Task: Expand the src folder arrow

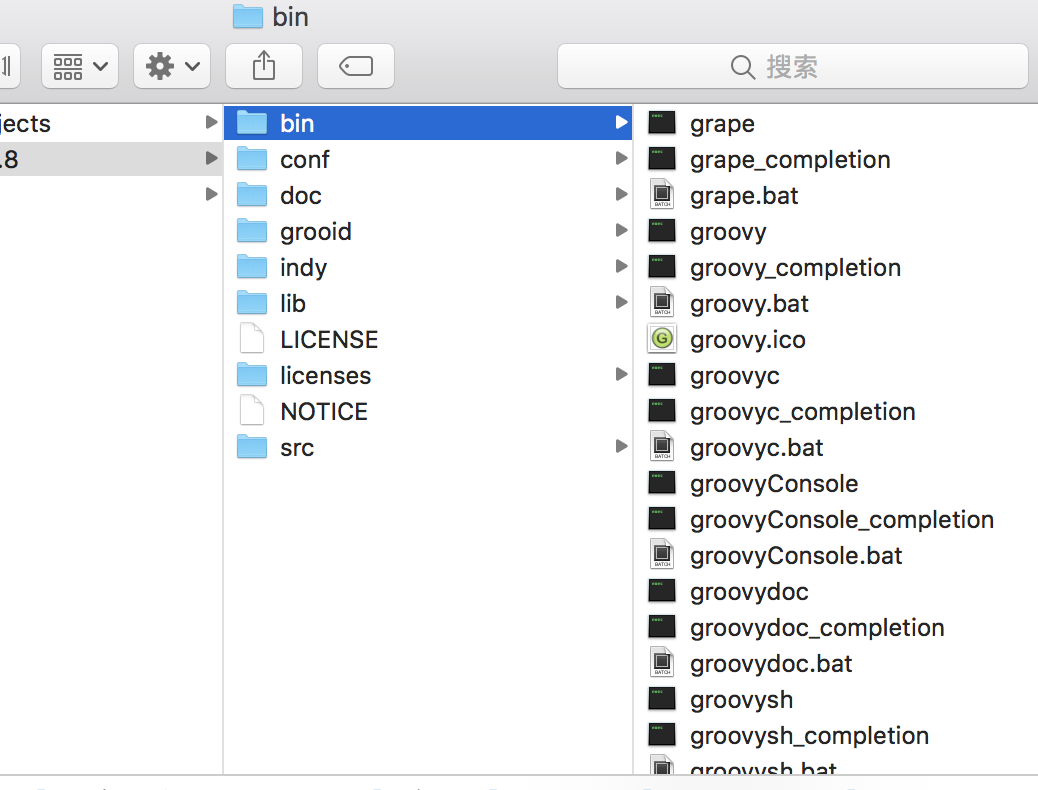Action: tap(621, 446)
